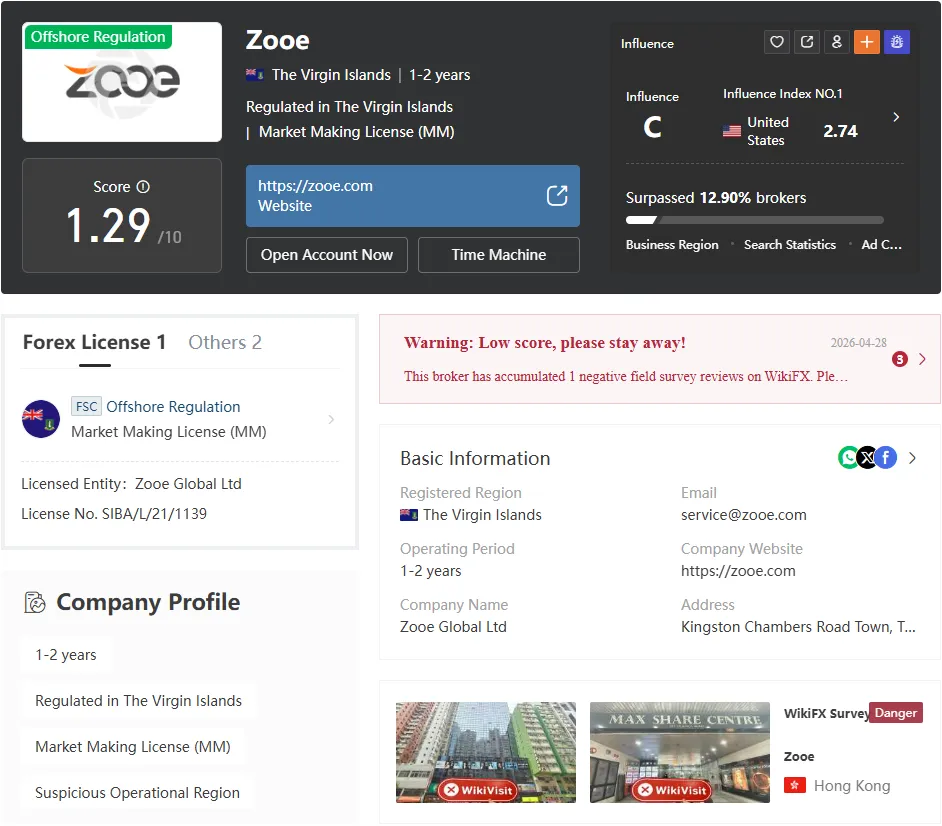Click the Market Making License (MM) tag
This screenshot has height=826, width=942.
(133, 747)
